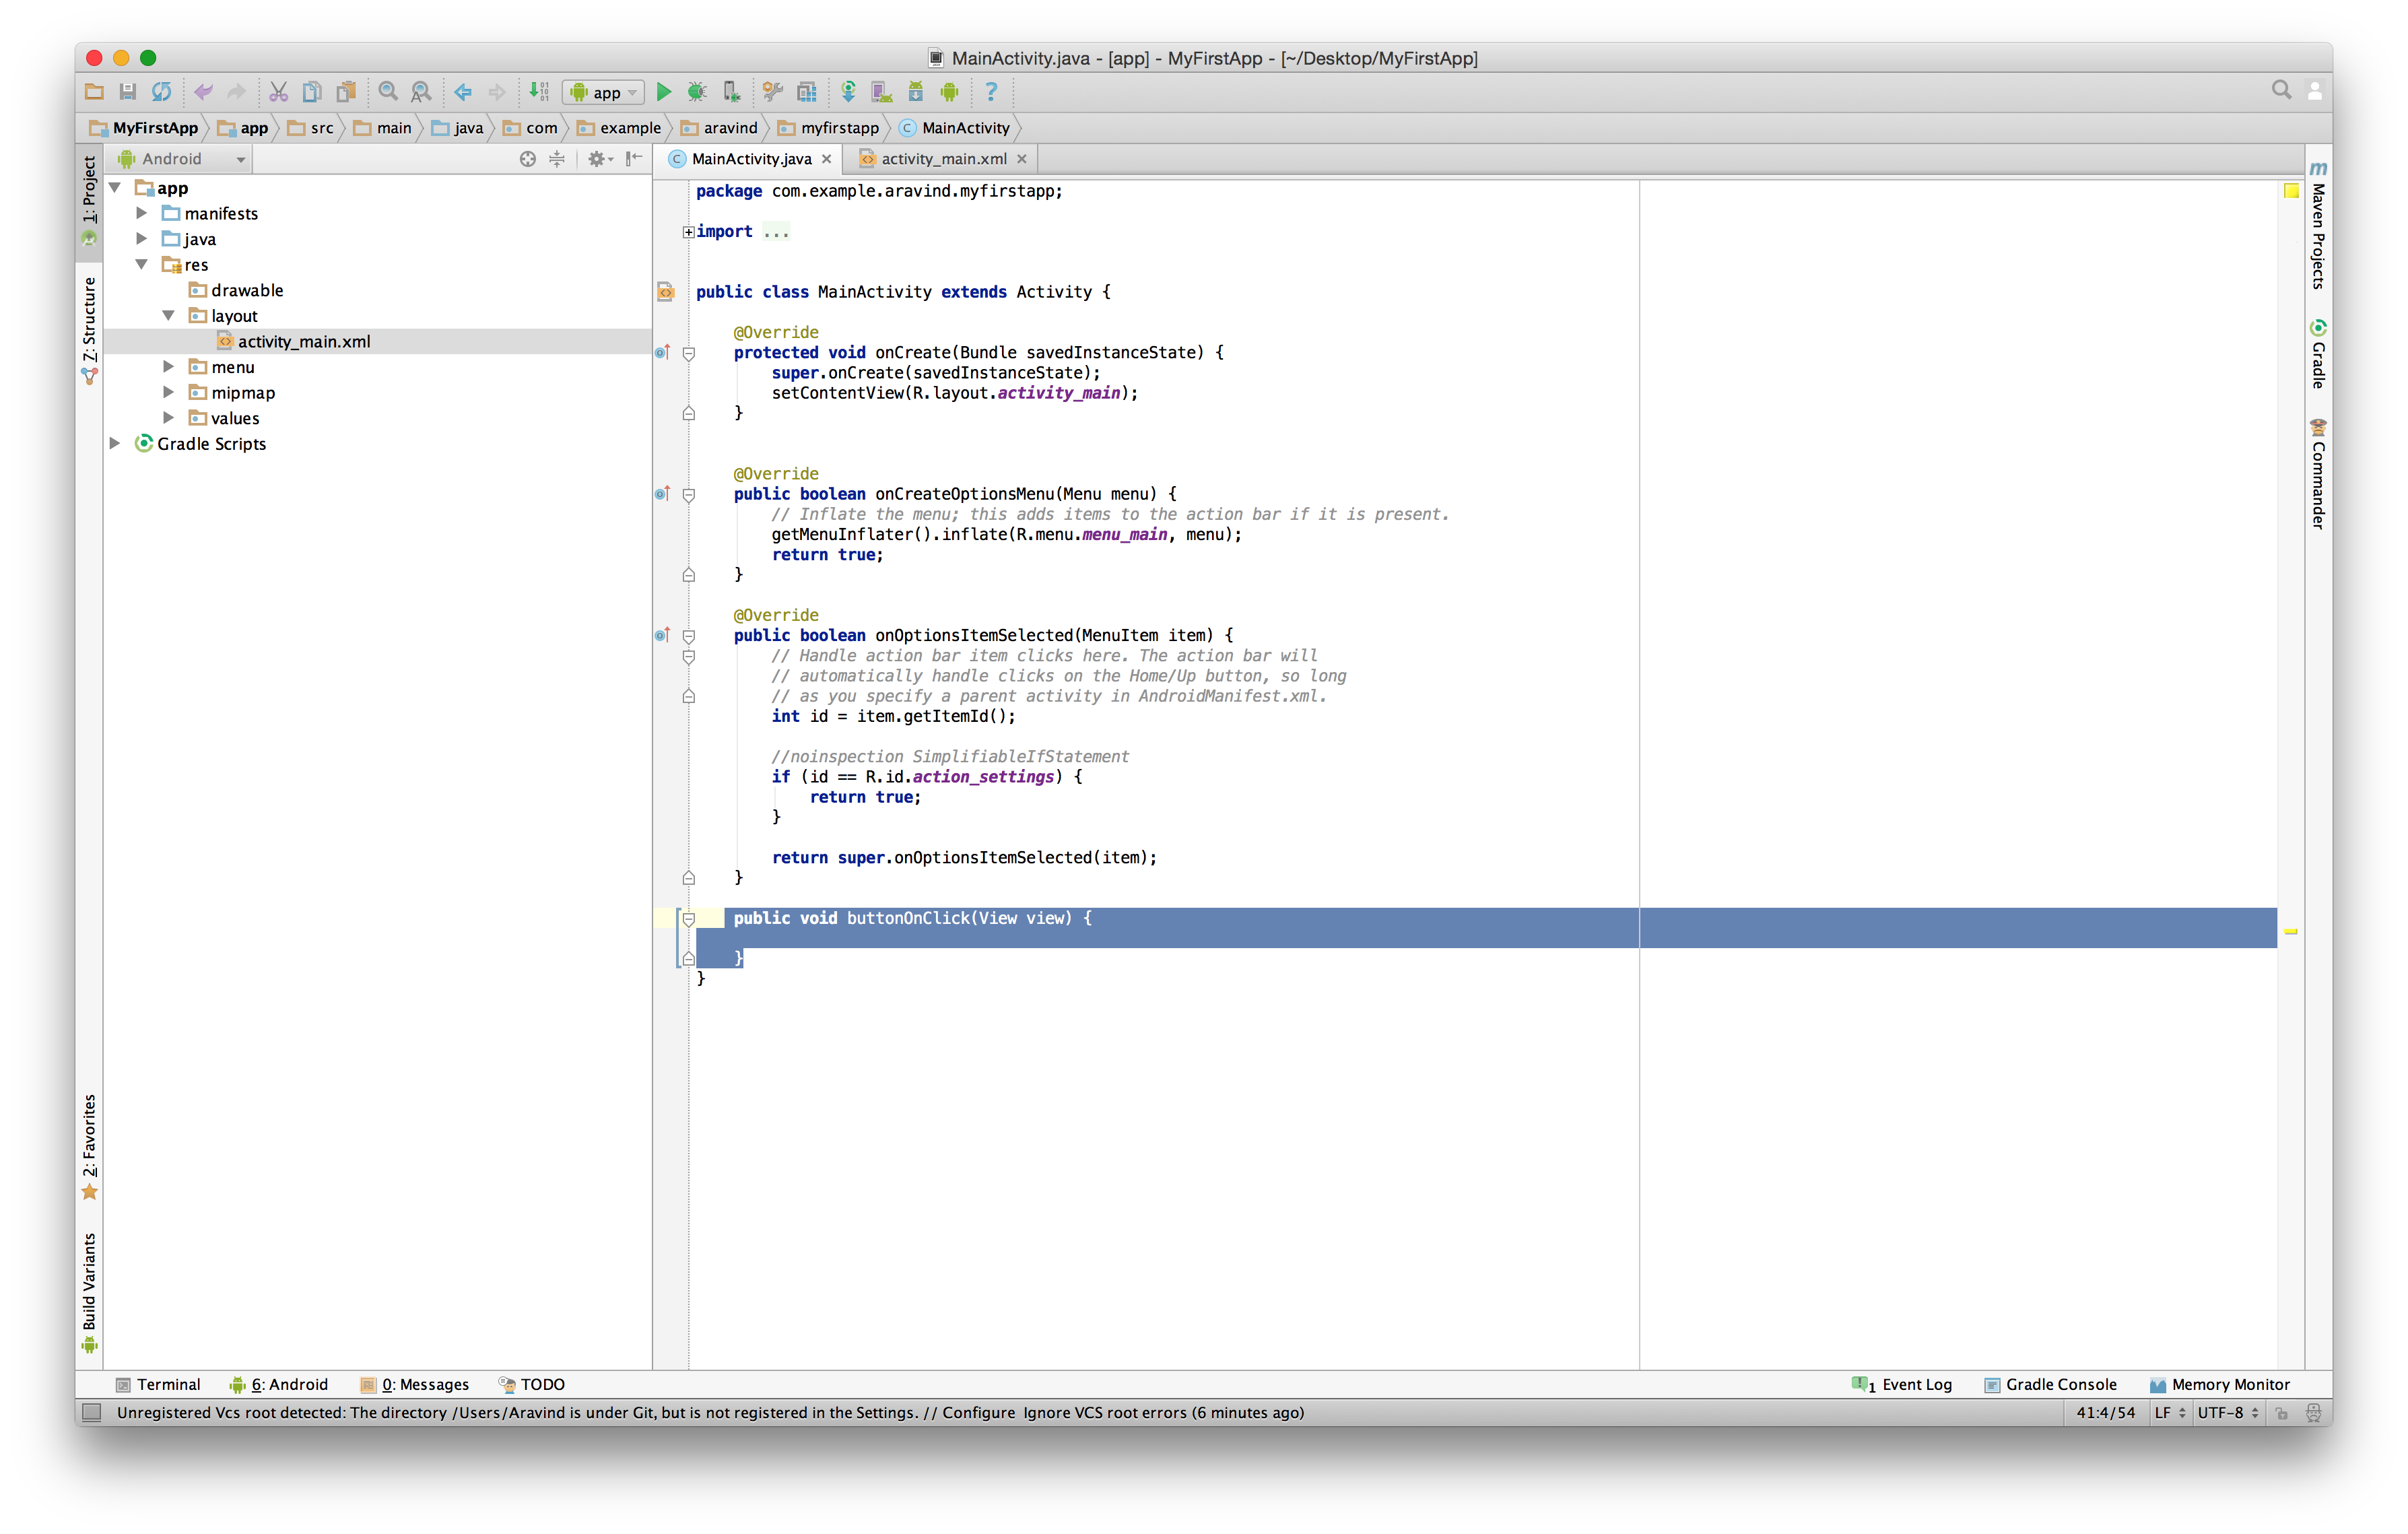Click the Save All floppy disk icon
The width and height of the screenshot is (2408, 1534).
click(127, 92)
